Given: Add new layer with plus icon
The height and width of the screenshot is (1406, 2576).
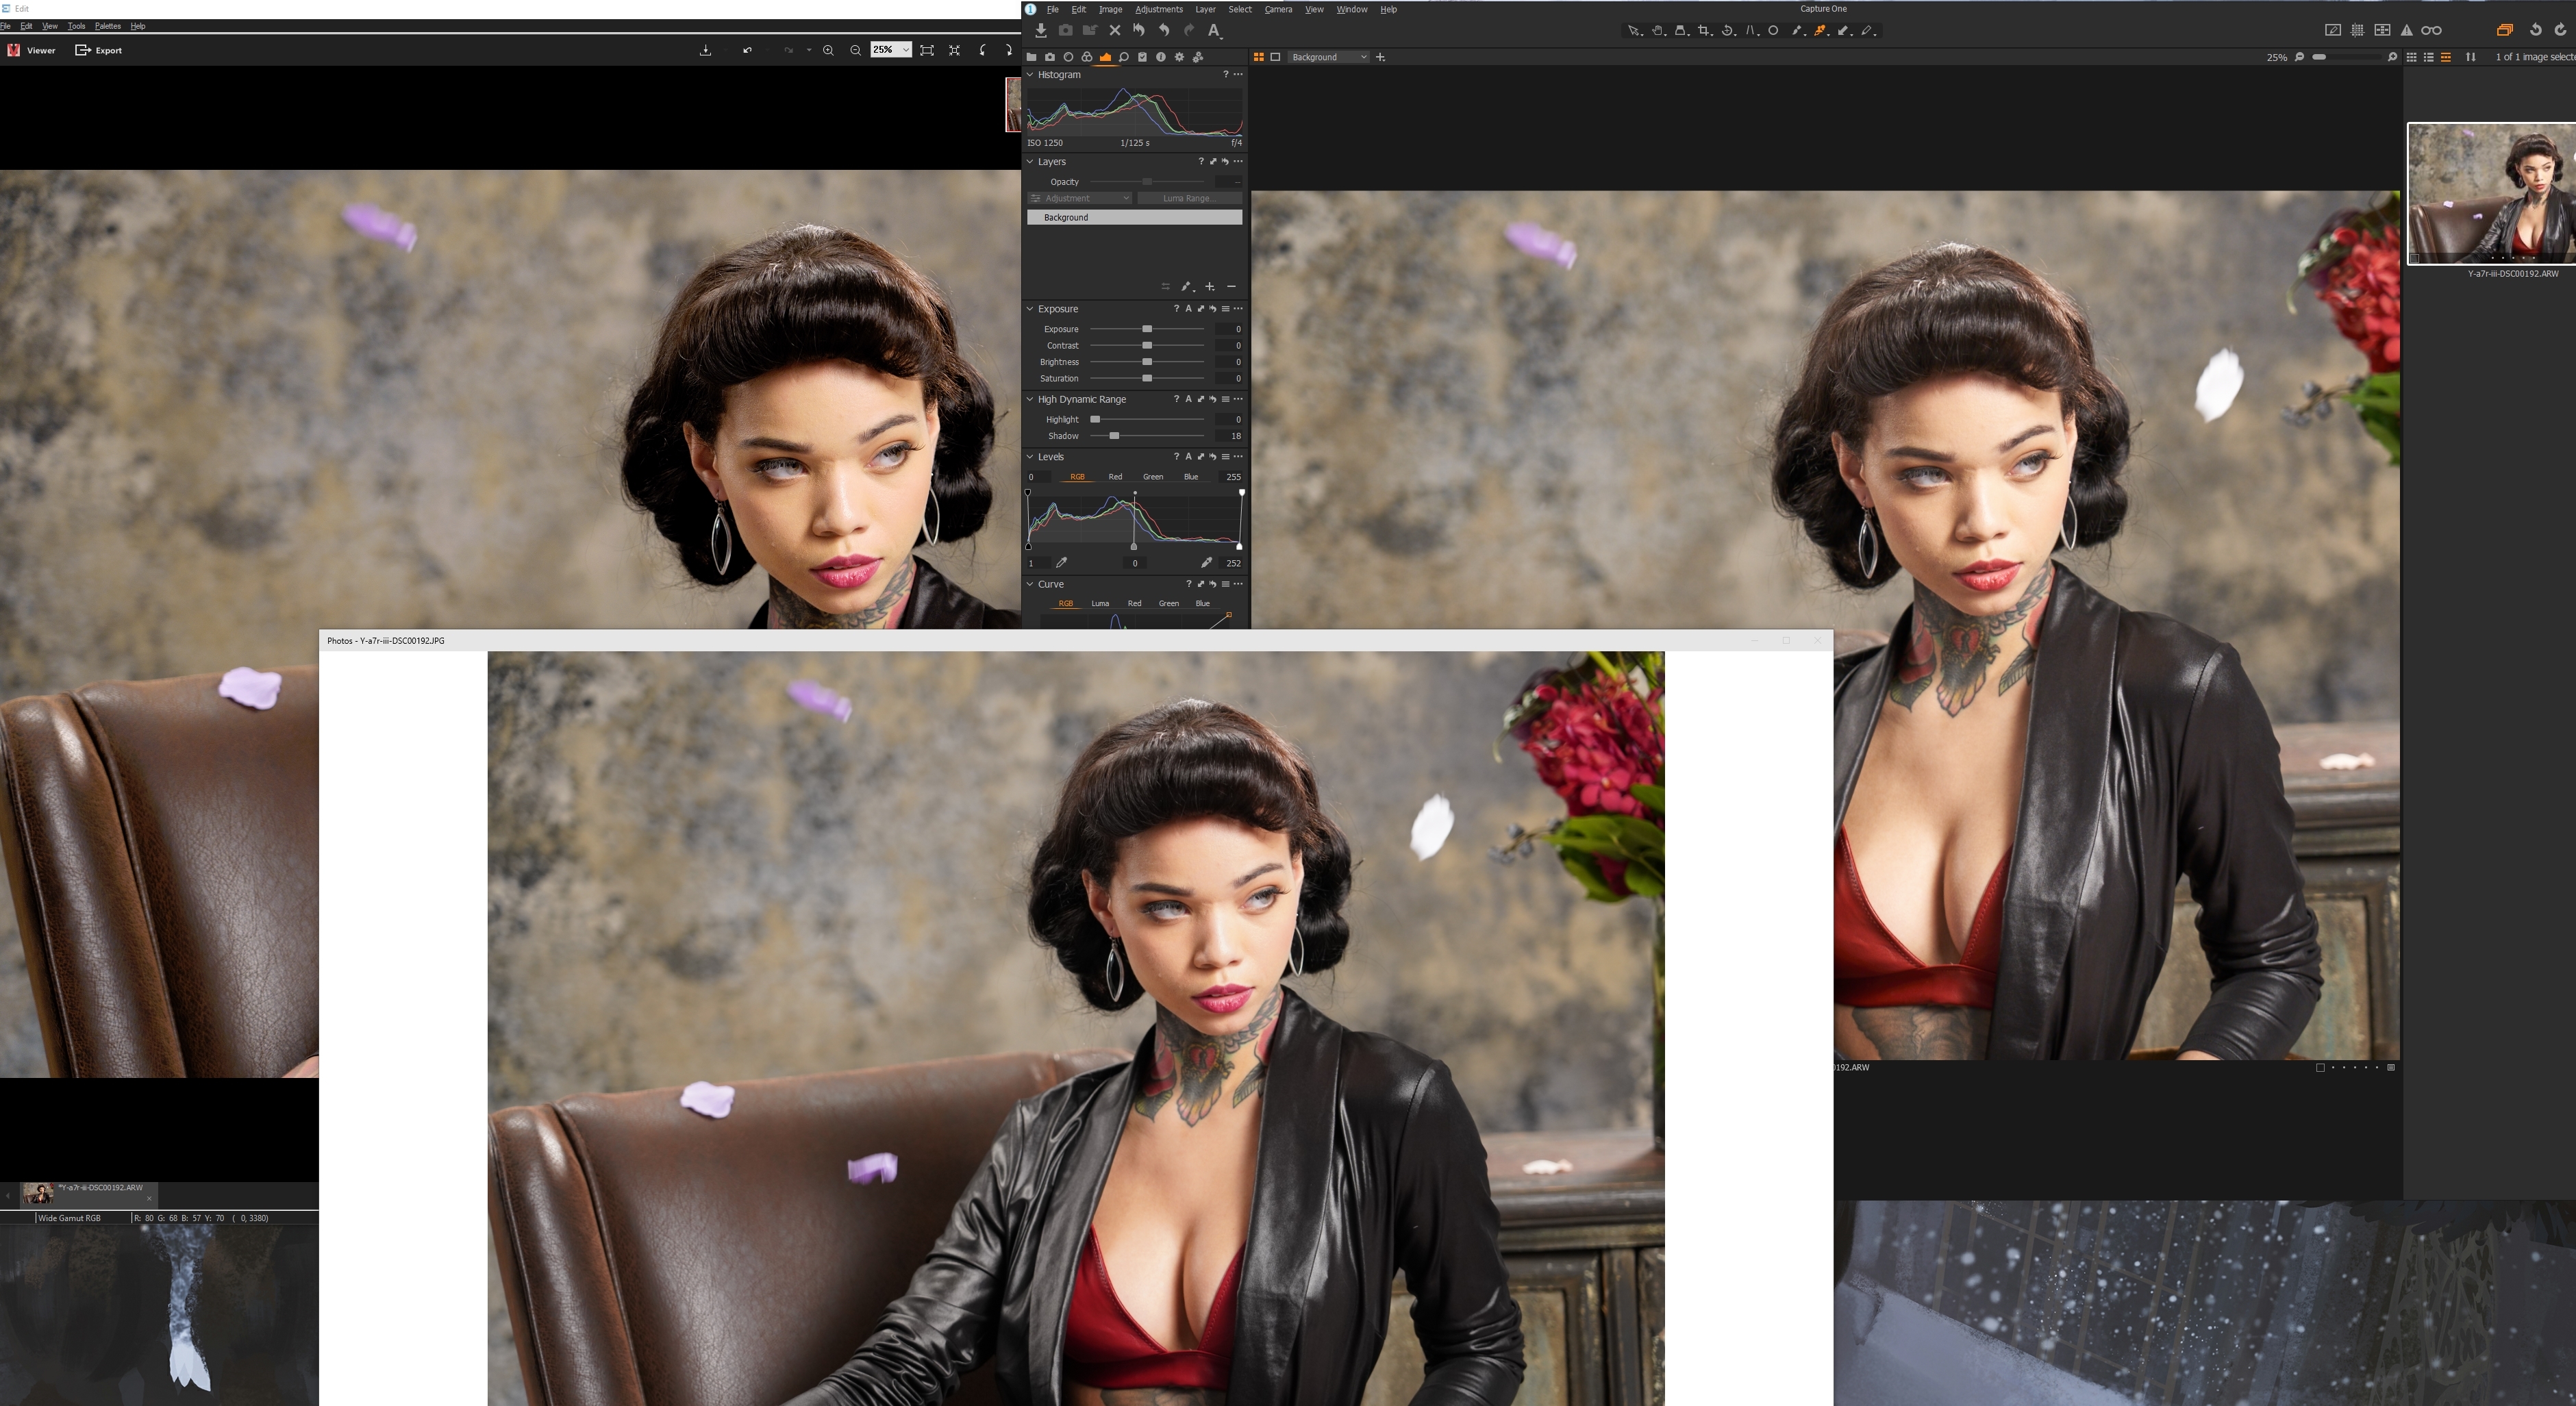Looking at the screenshot, I should pyautogui.click(x=1209, y=287).
